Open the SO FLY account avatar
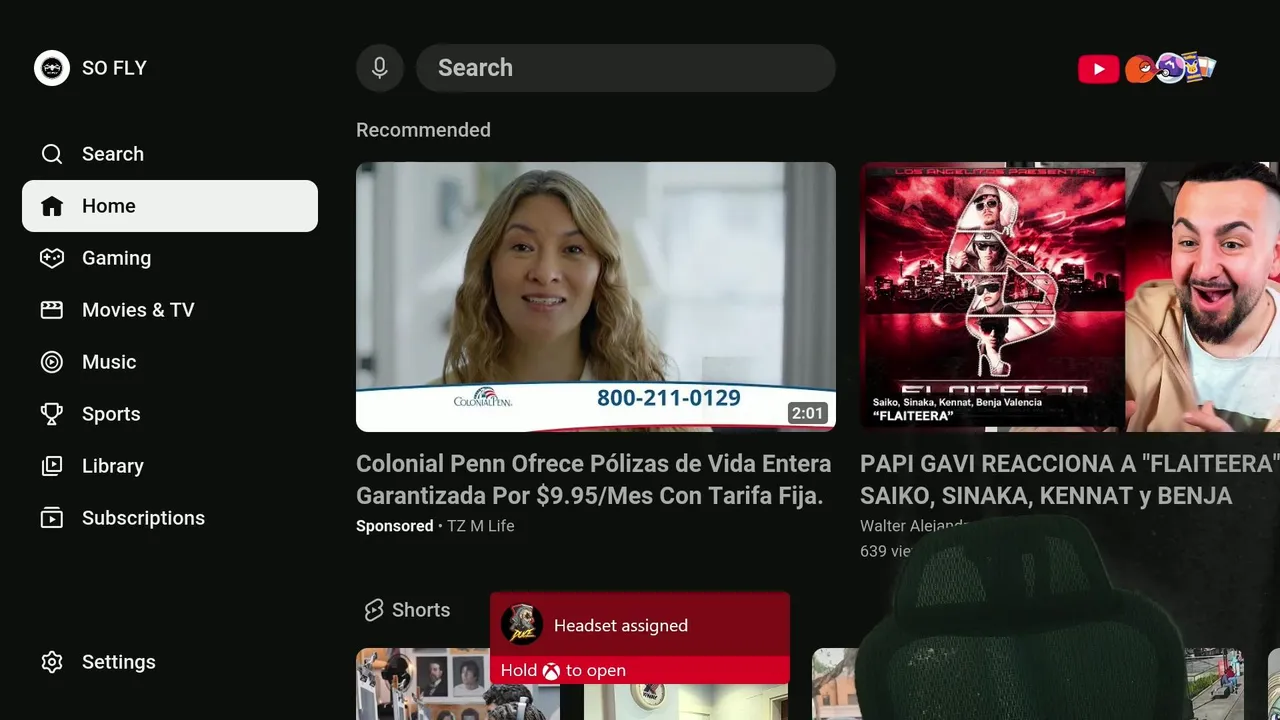This screenshot has height=720, width=1280. tap(52, 68)
